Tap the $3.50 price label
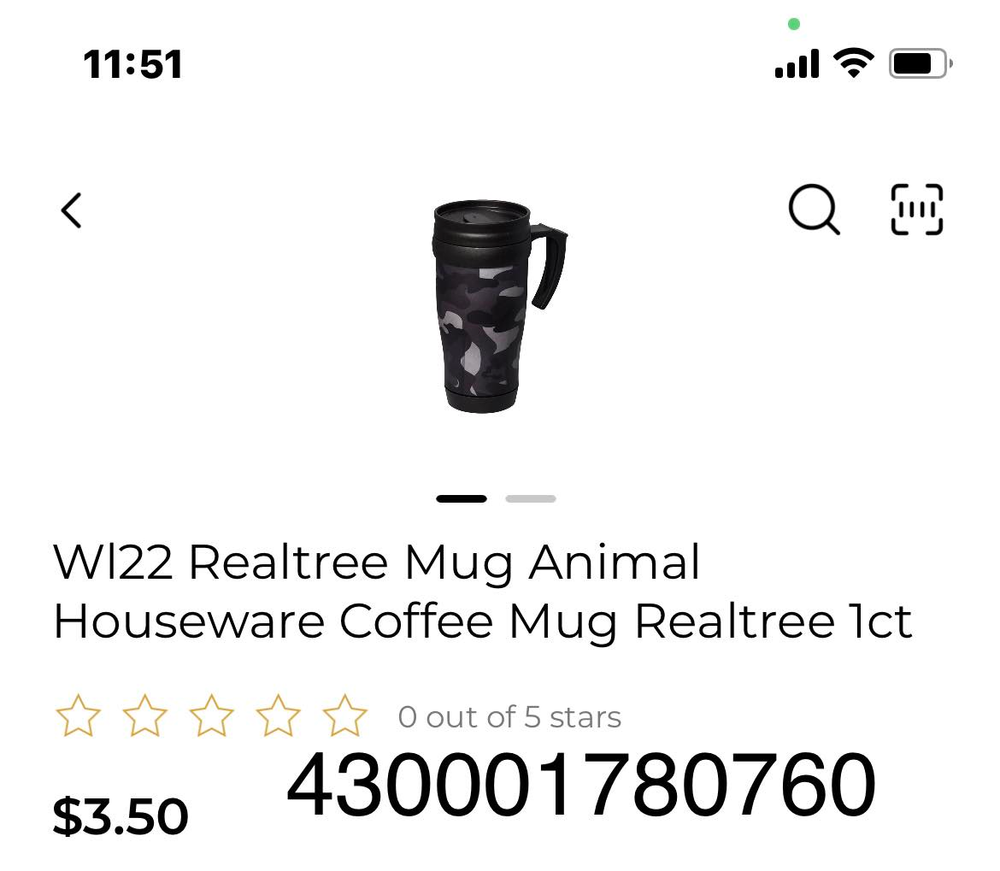This screenshot has height=871, width=1000. tap(121, 816)
